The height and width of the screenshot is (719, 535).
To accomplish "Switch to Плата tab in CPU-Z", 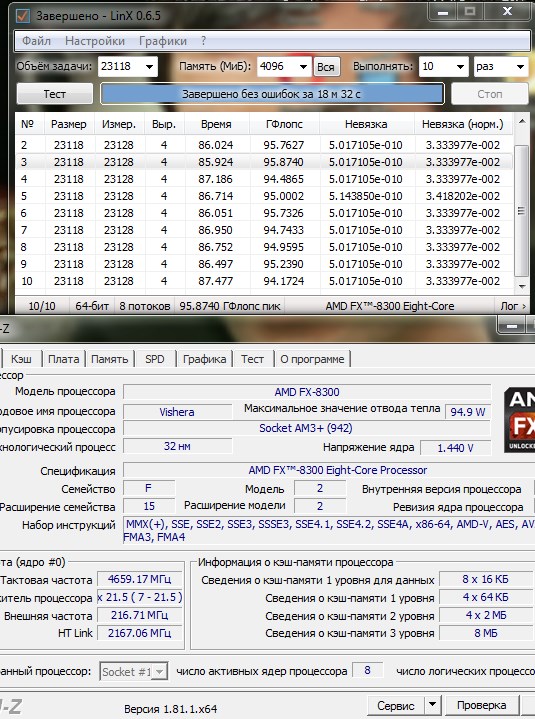I will tap(64, 359).
